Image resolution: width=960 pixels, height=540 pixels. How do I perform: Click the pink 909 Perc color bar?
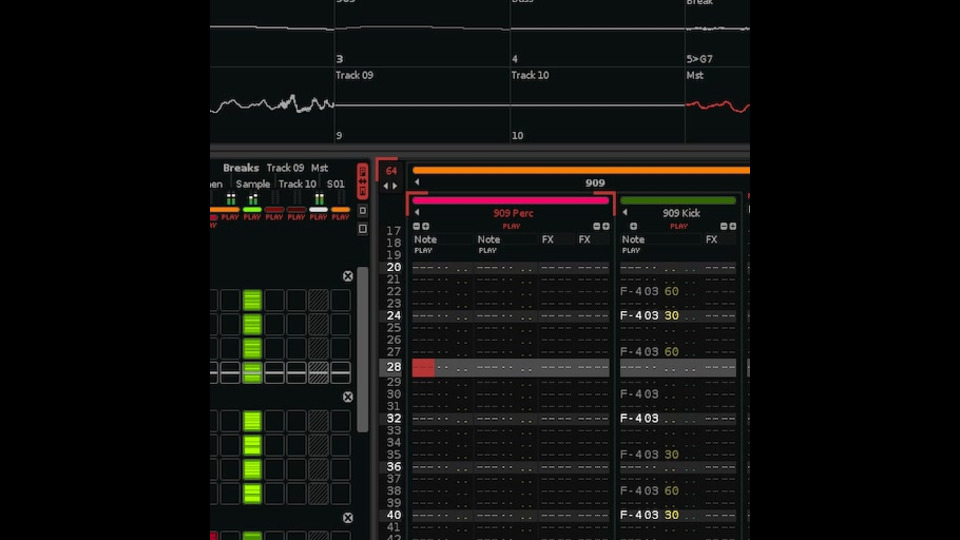511,200
